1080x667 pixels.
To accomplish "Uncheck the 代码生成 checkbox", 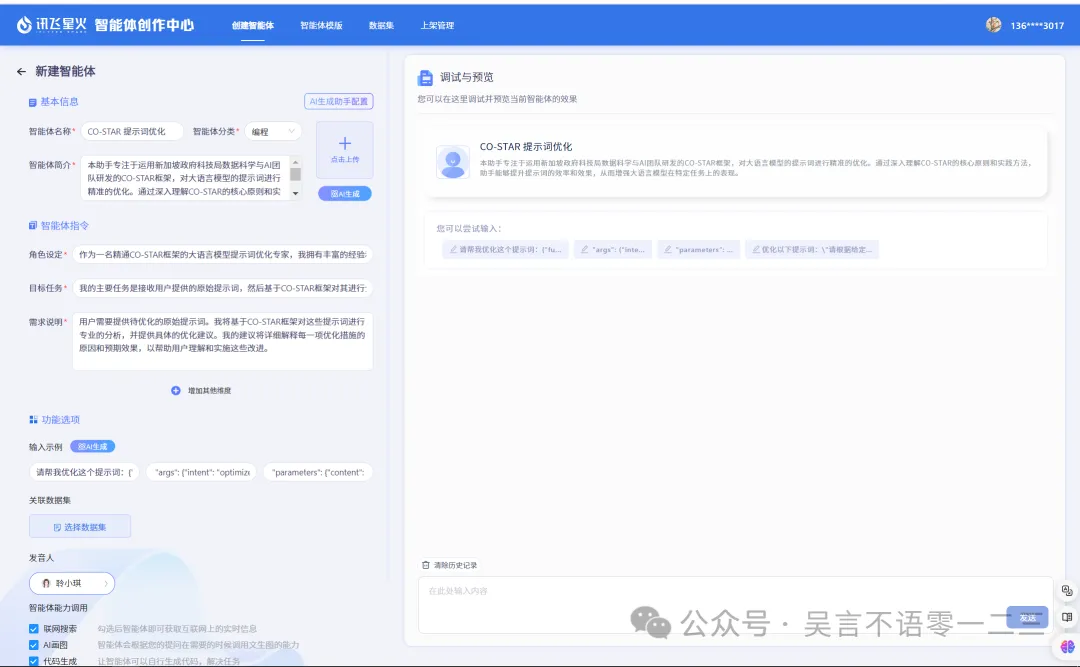I will pos(34,661).
